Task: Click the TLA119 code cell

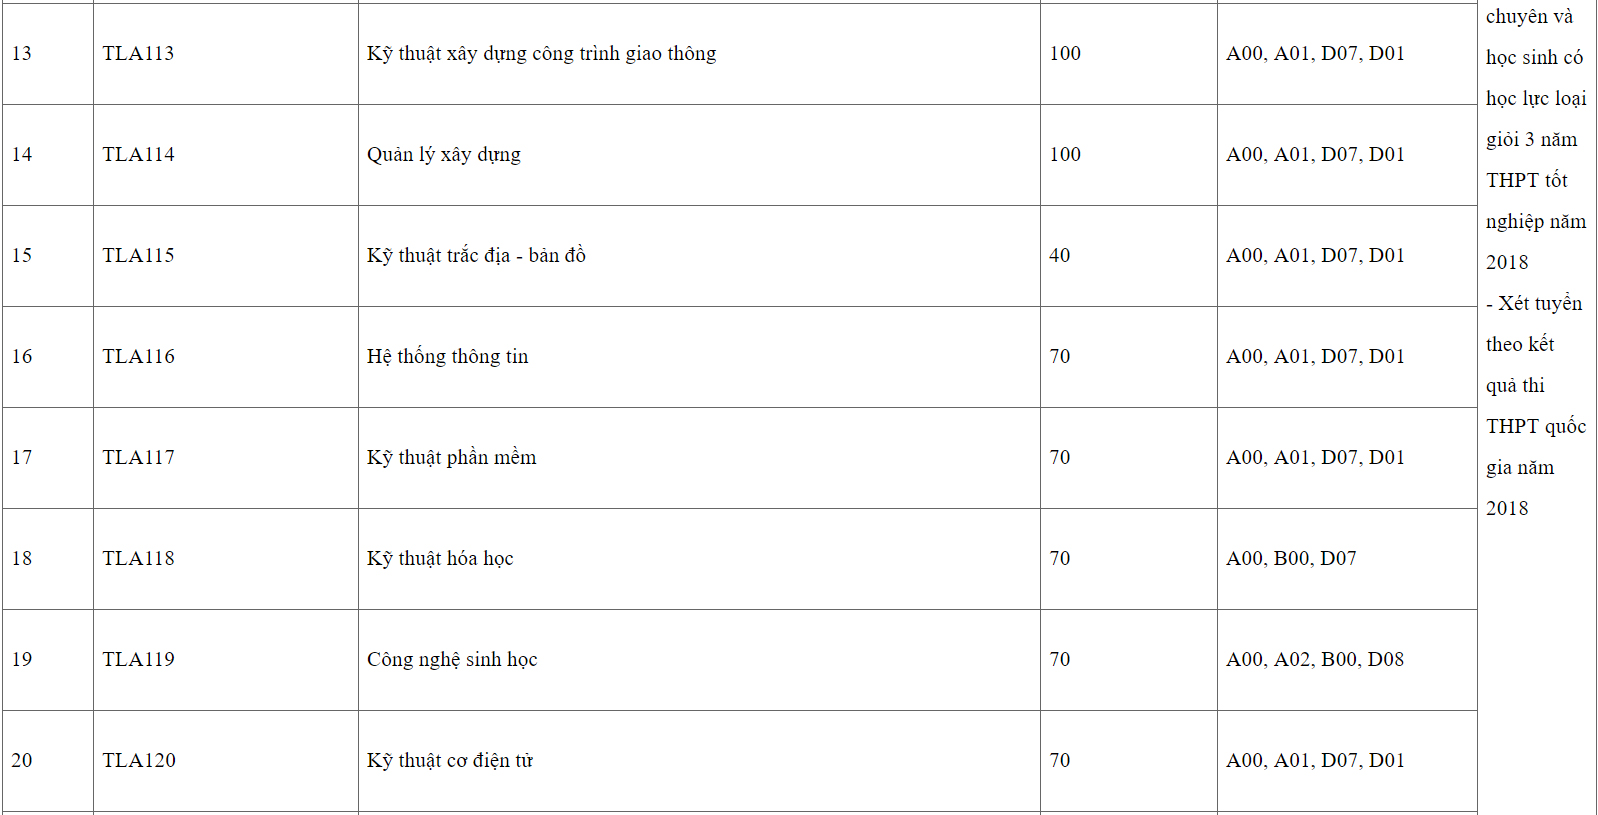Action: coord(138,660)
